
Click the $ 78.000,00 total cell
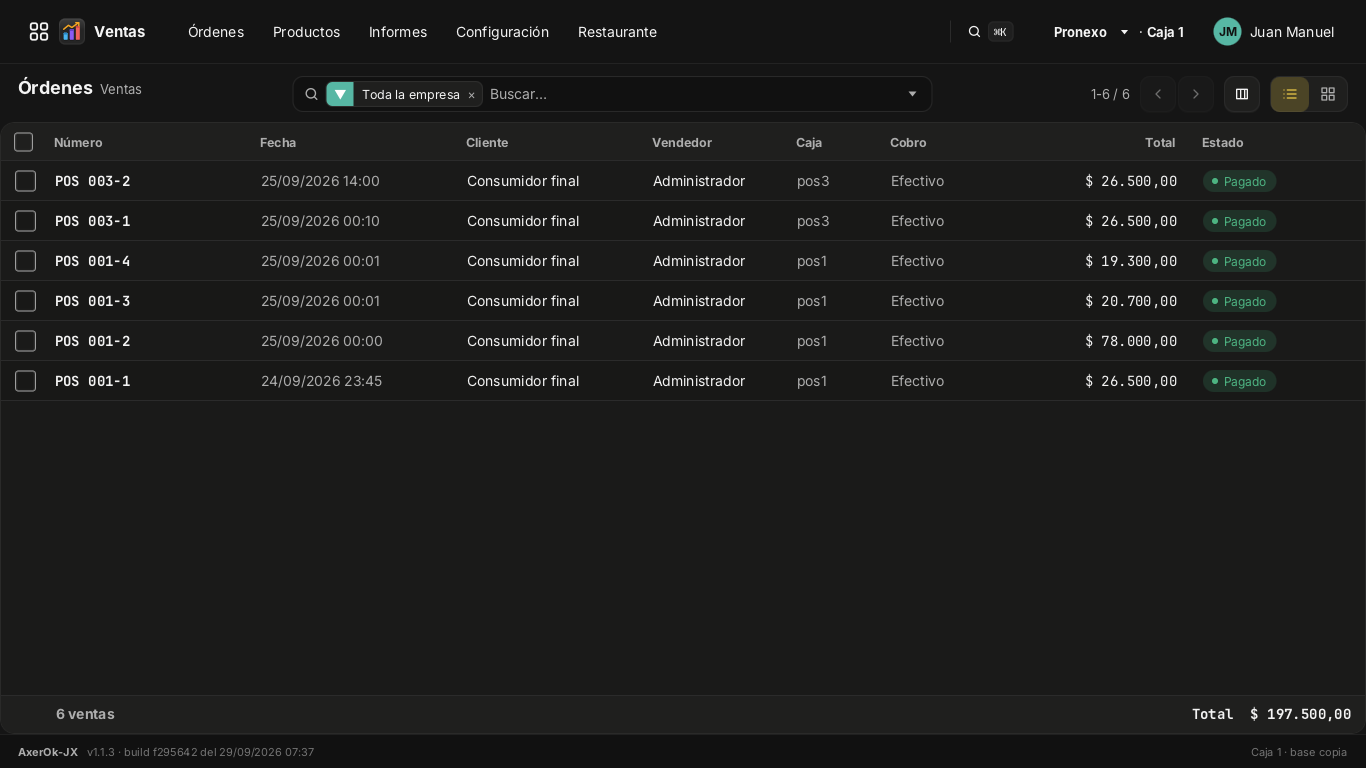[x=1131, y=341]
